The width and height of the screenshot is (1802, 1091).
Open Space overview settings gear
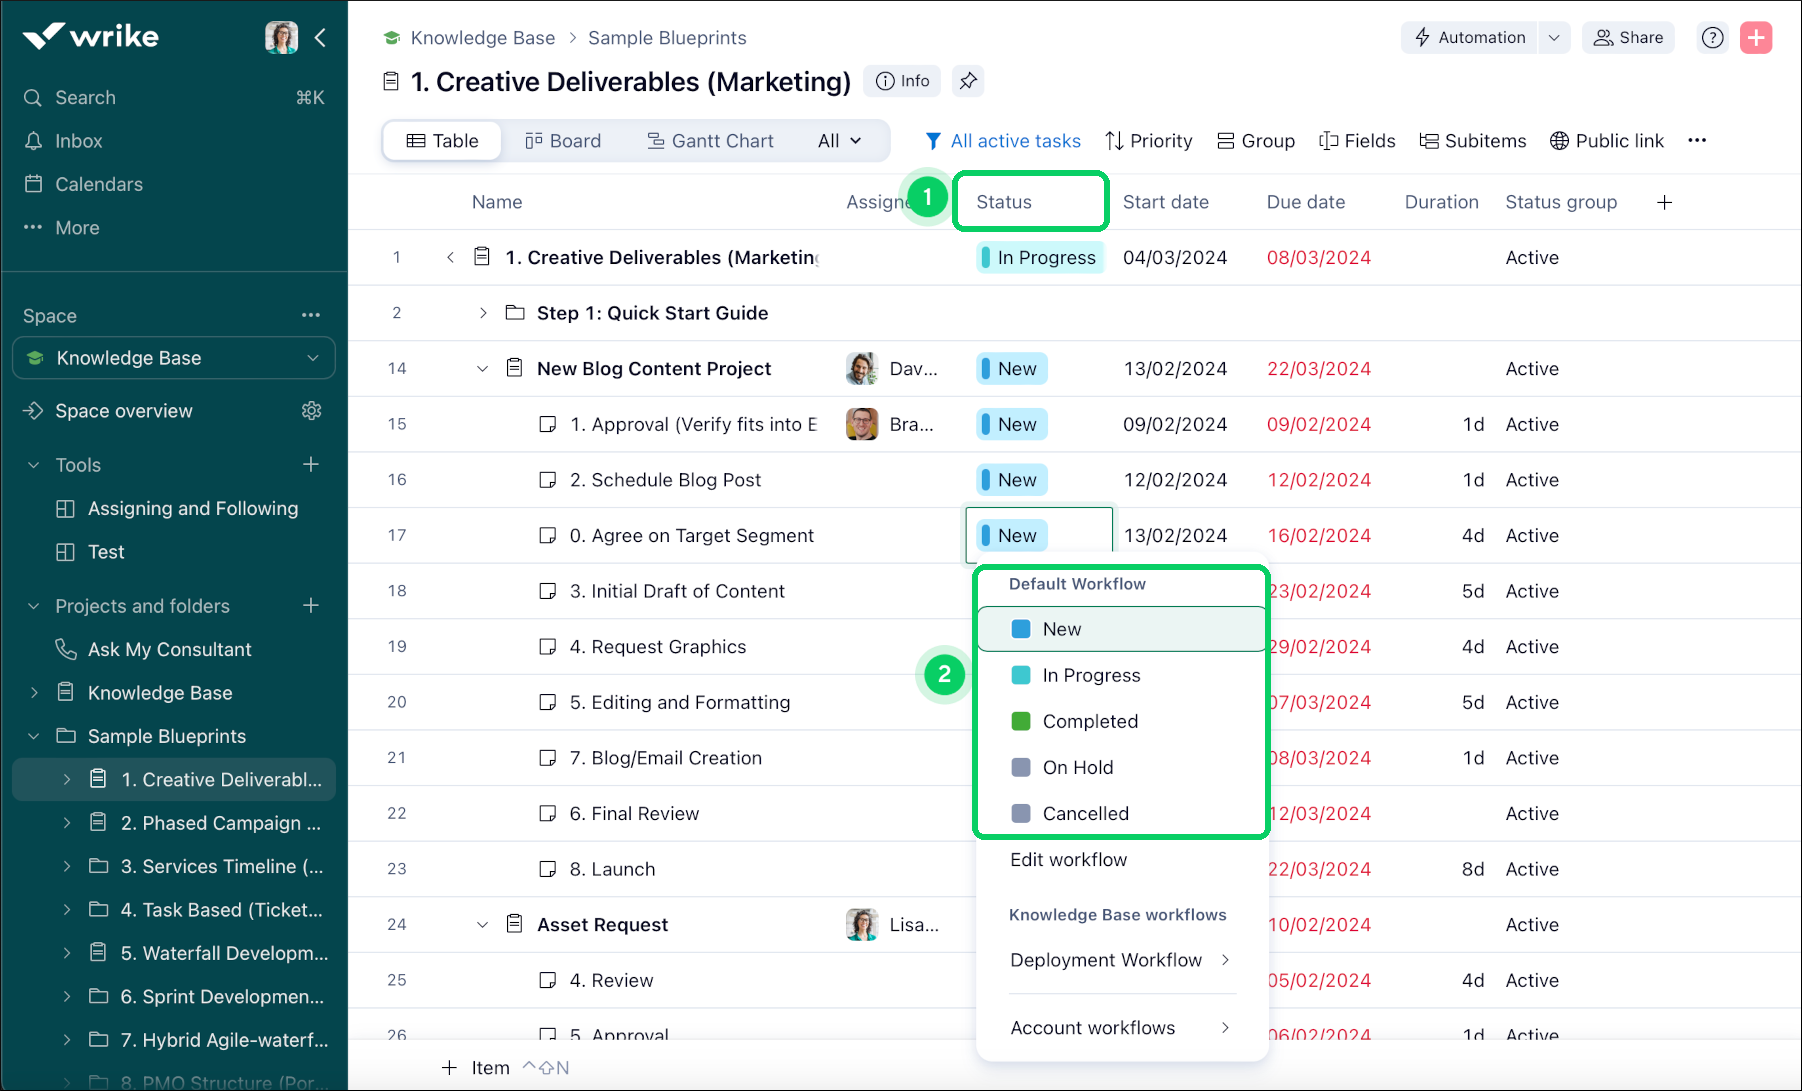click(311, 411)
